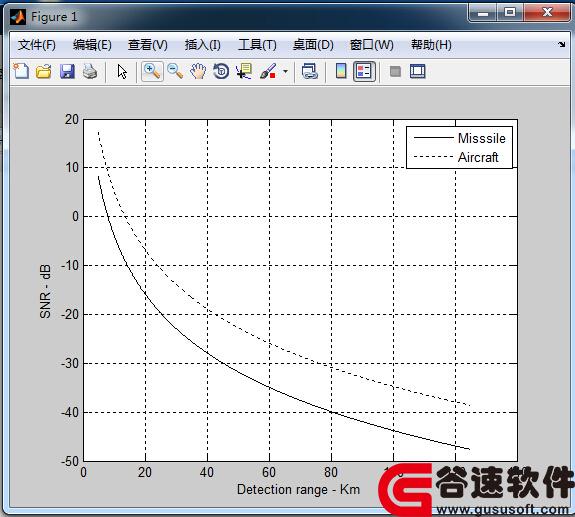Click the 'Detection range - Km' axis label
The width and height of the screenshot is (575, 517).
click(x=298, y=490)
